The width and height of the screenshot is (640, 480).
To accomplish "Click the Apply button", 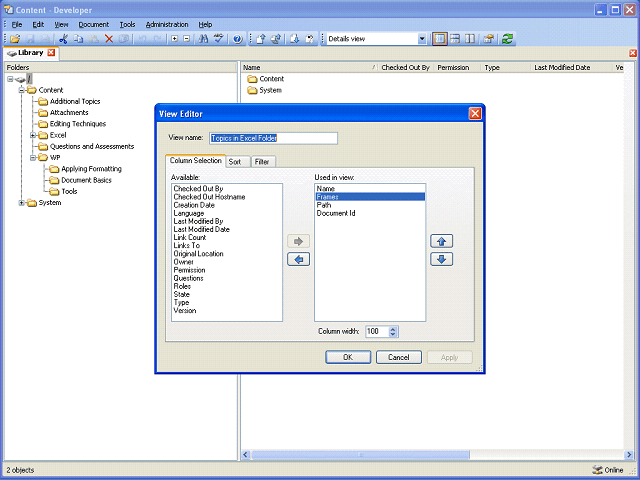I will [x=449, y=357].
